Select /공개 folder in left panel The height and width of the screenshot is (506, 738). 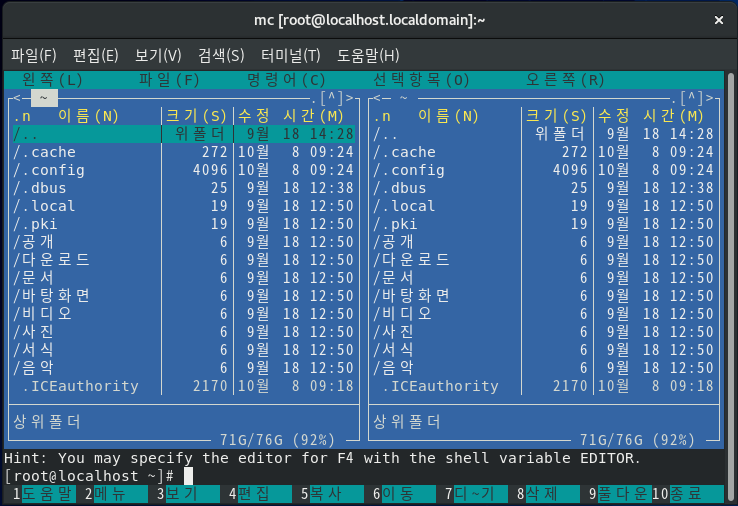tap(184, 242)
